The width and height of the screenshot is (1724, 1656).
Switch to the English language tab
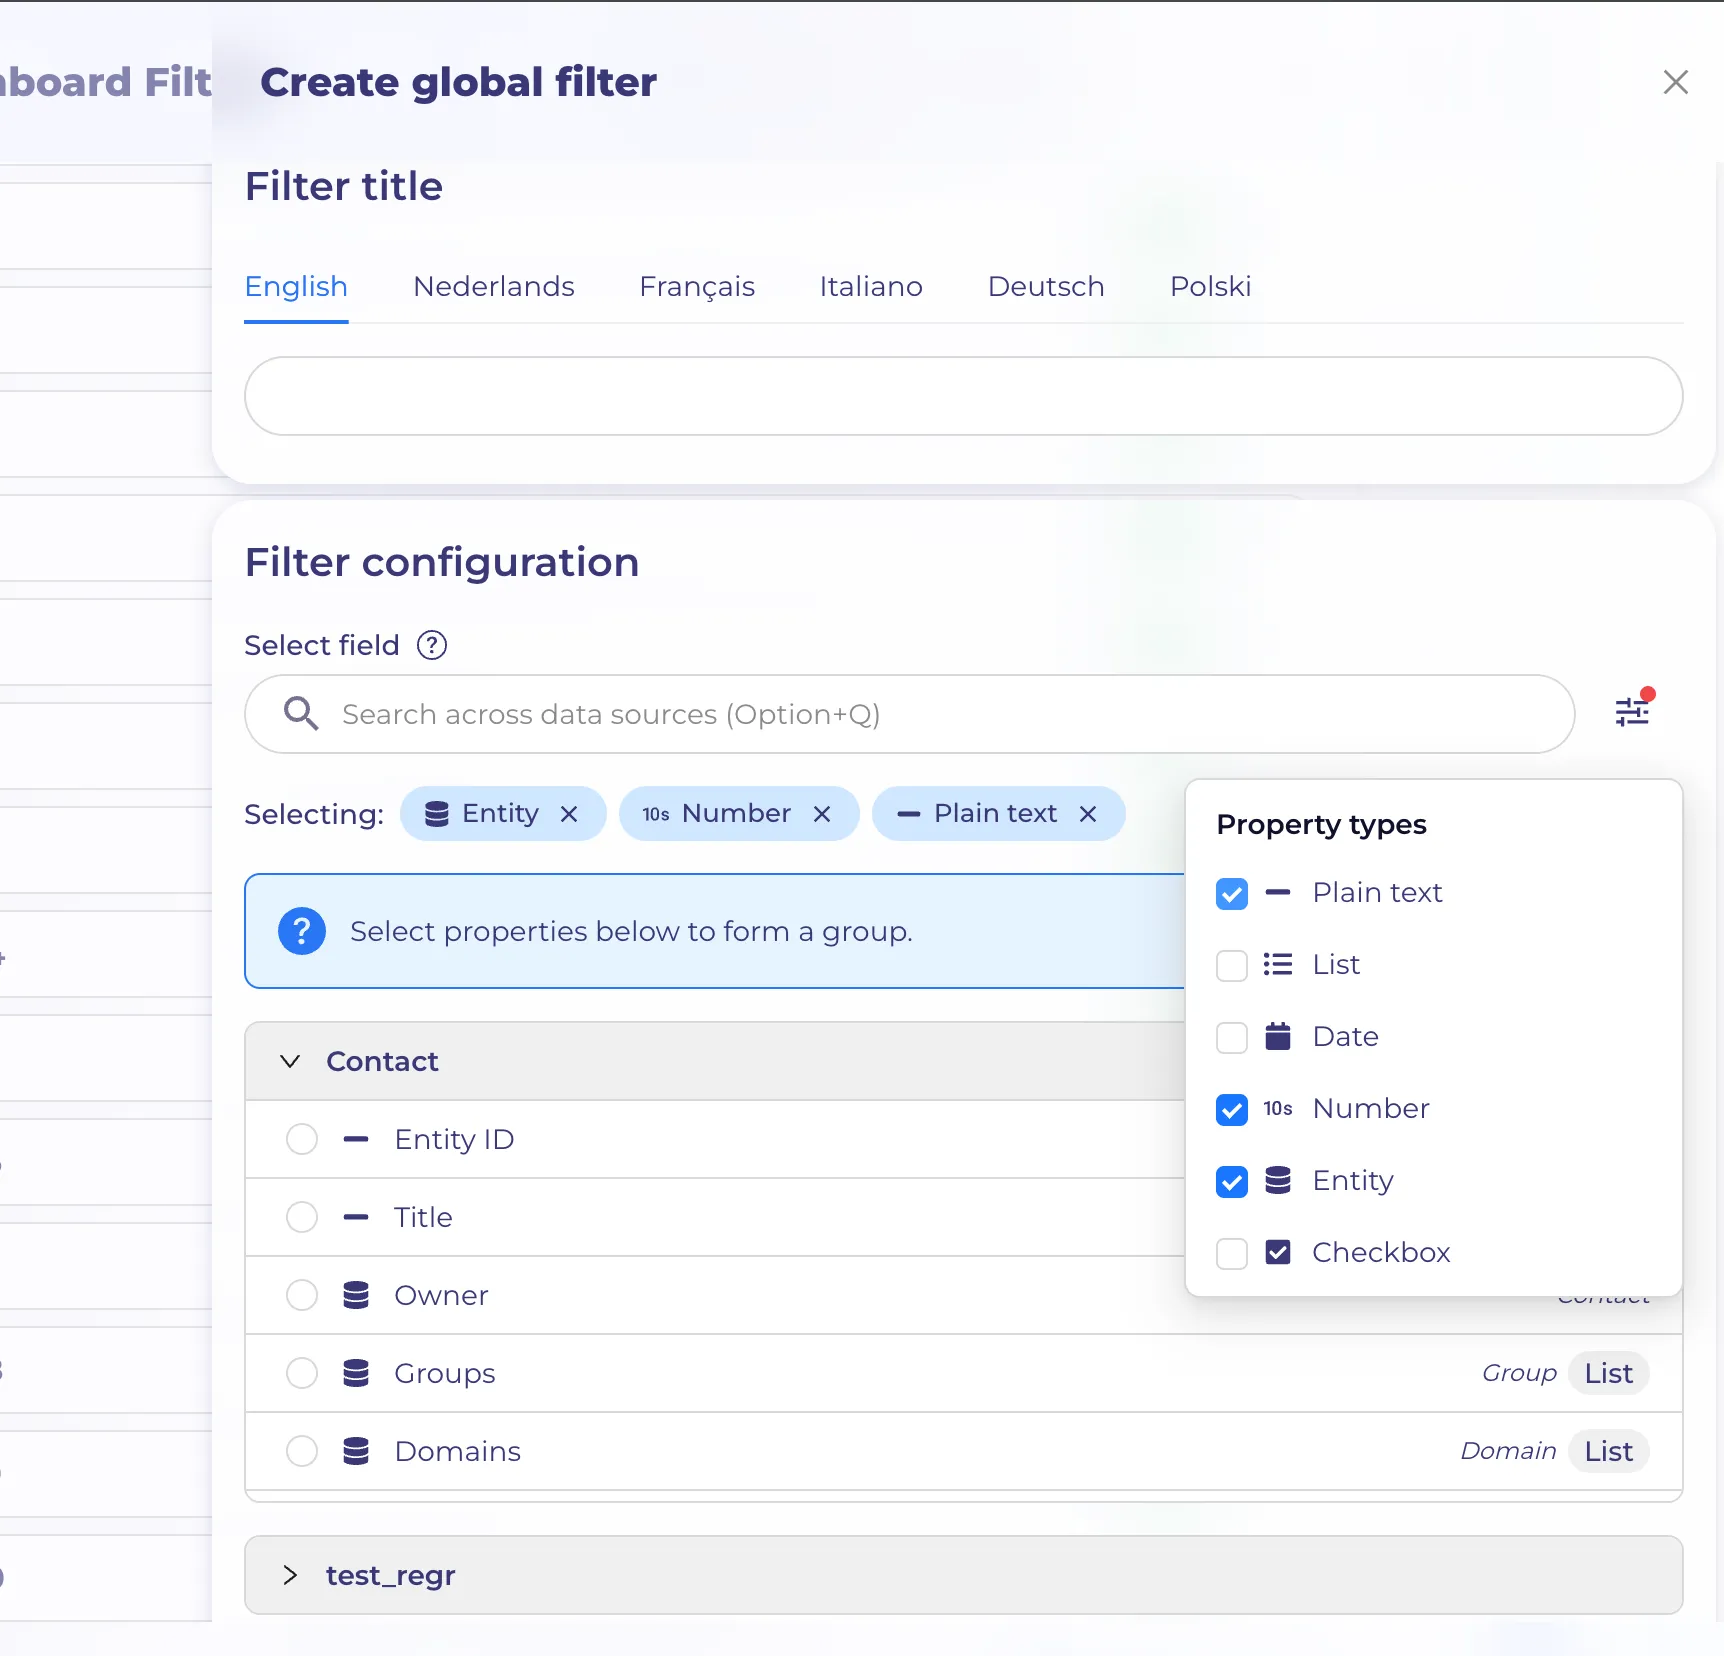[296, 287]
